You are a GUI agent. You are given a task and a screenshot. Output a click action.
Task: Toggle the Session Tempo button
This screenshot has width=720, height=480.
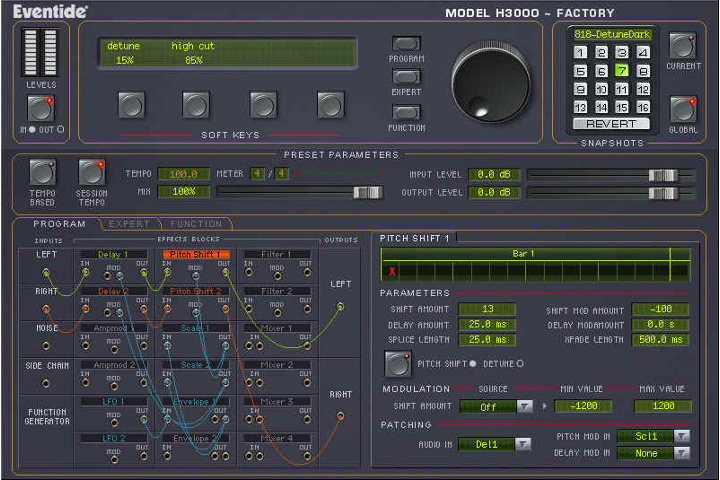[91, 172]
